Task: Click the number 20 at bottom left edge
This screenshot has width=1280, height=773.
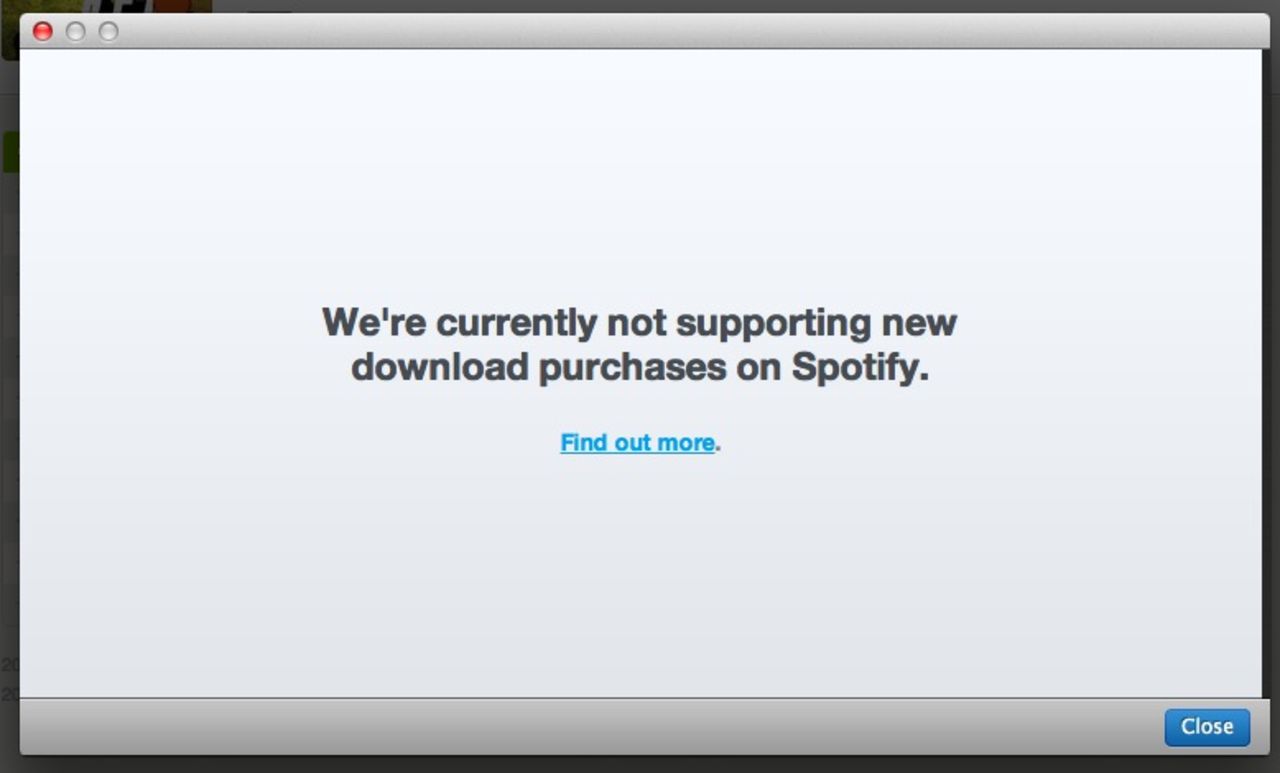Action: point(7,665)
